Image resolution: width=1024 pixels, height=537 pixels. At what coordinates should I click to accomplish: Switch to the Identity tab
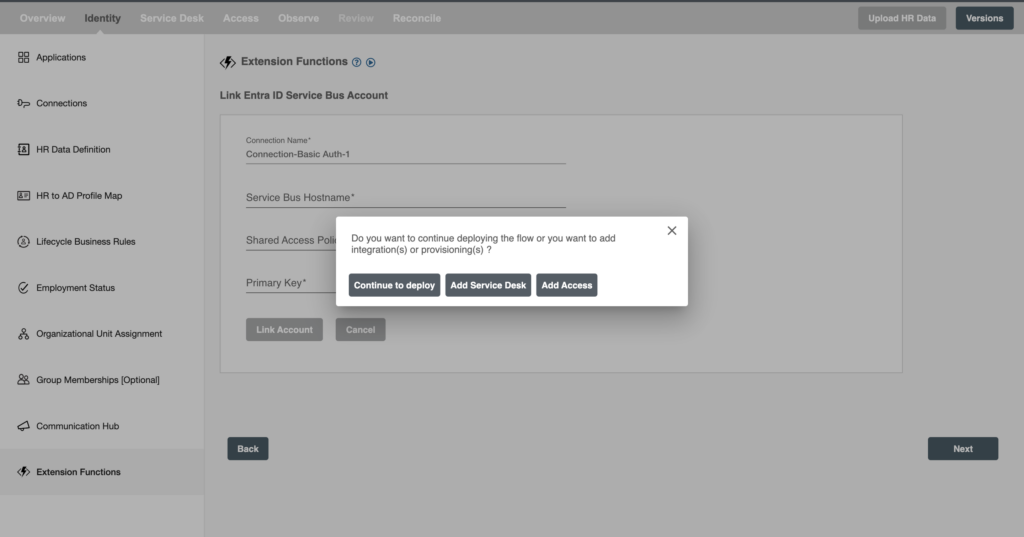pos(103,18)
